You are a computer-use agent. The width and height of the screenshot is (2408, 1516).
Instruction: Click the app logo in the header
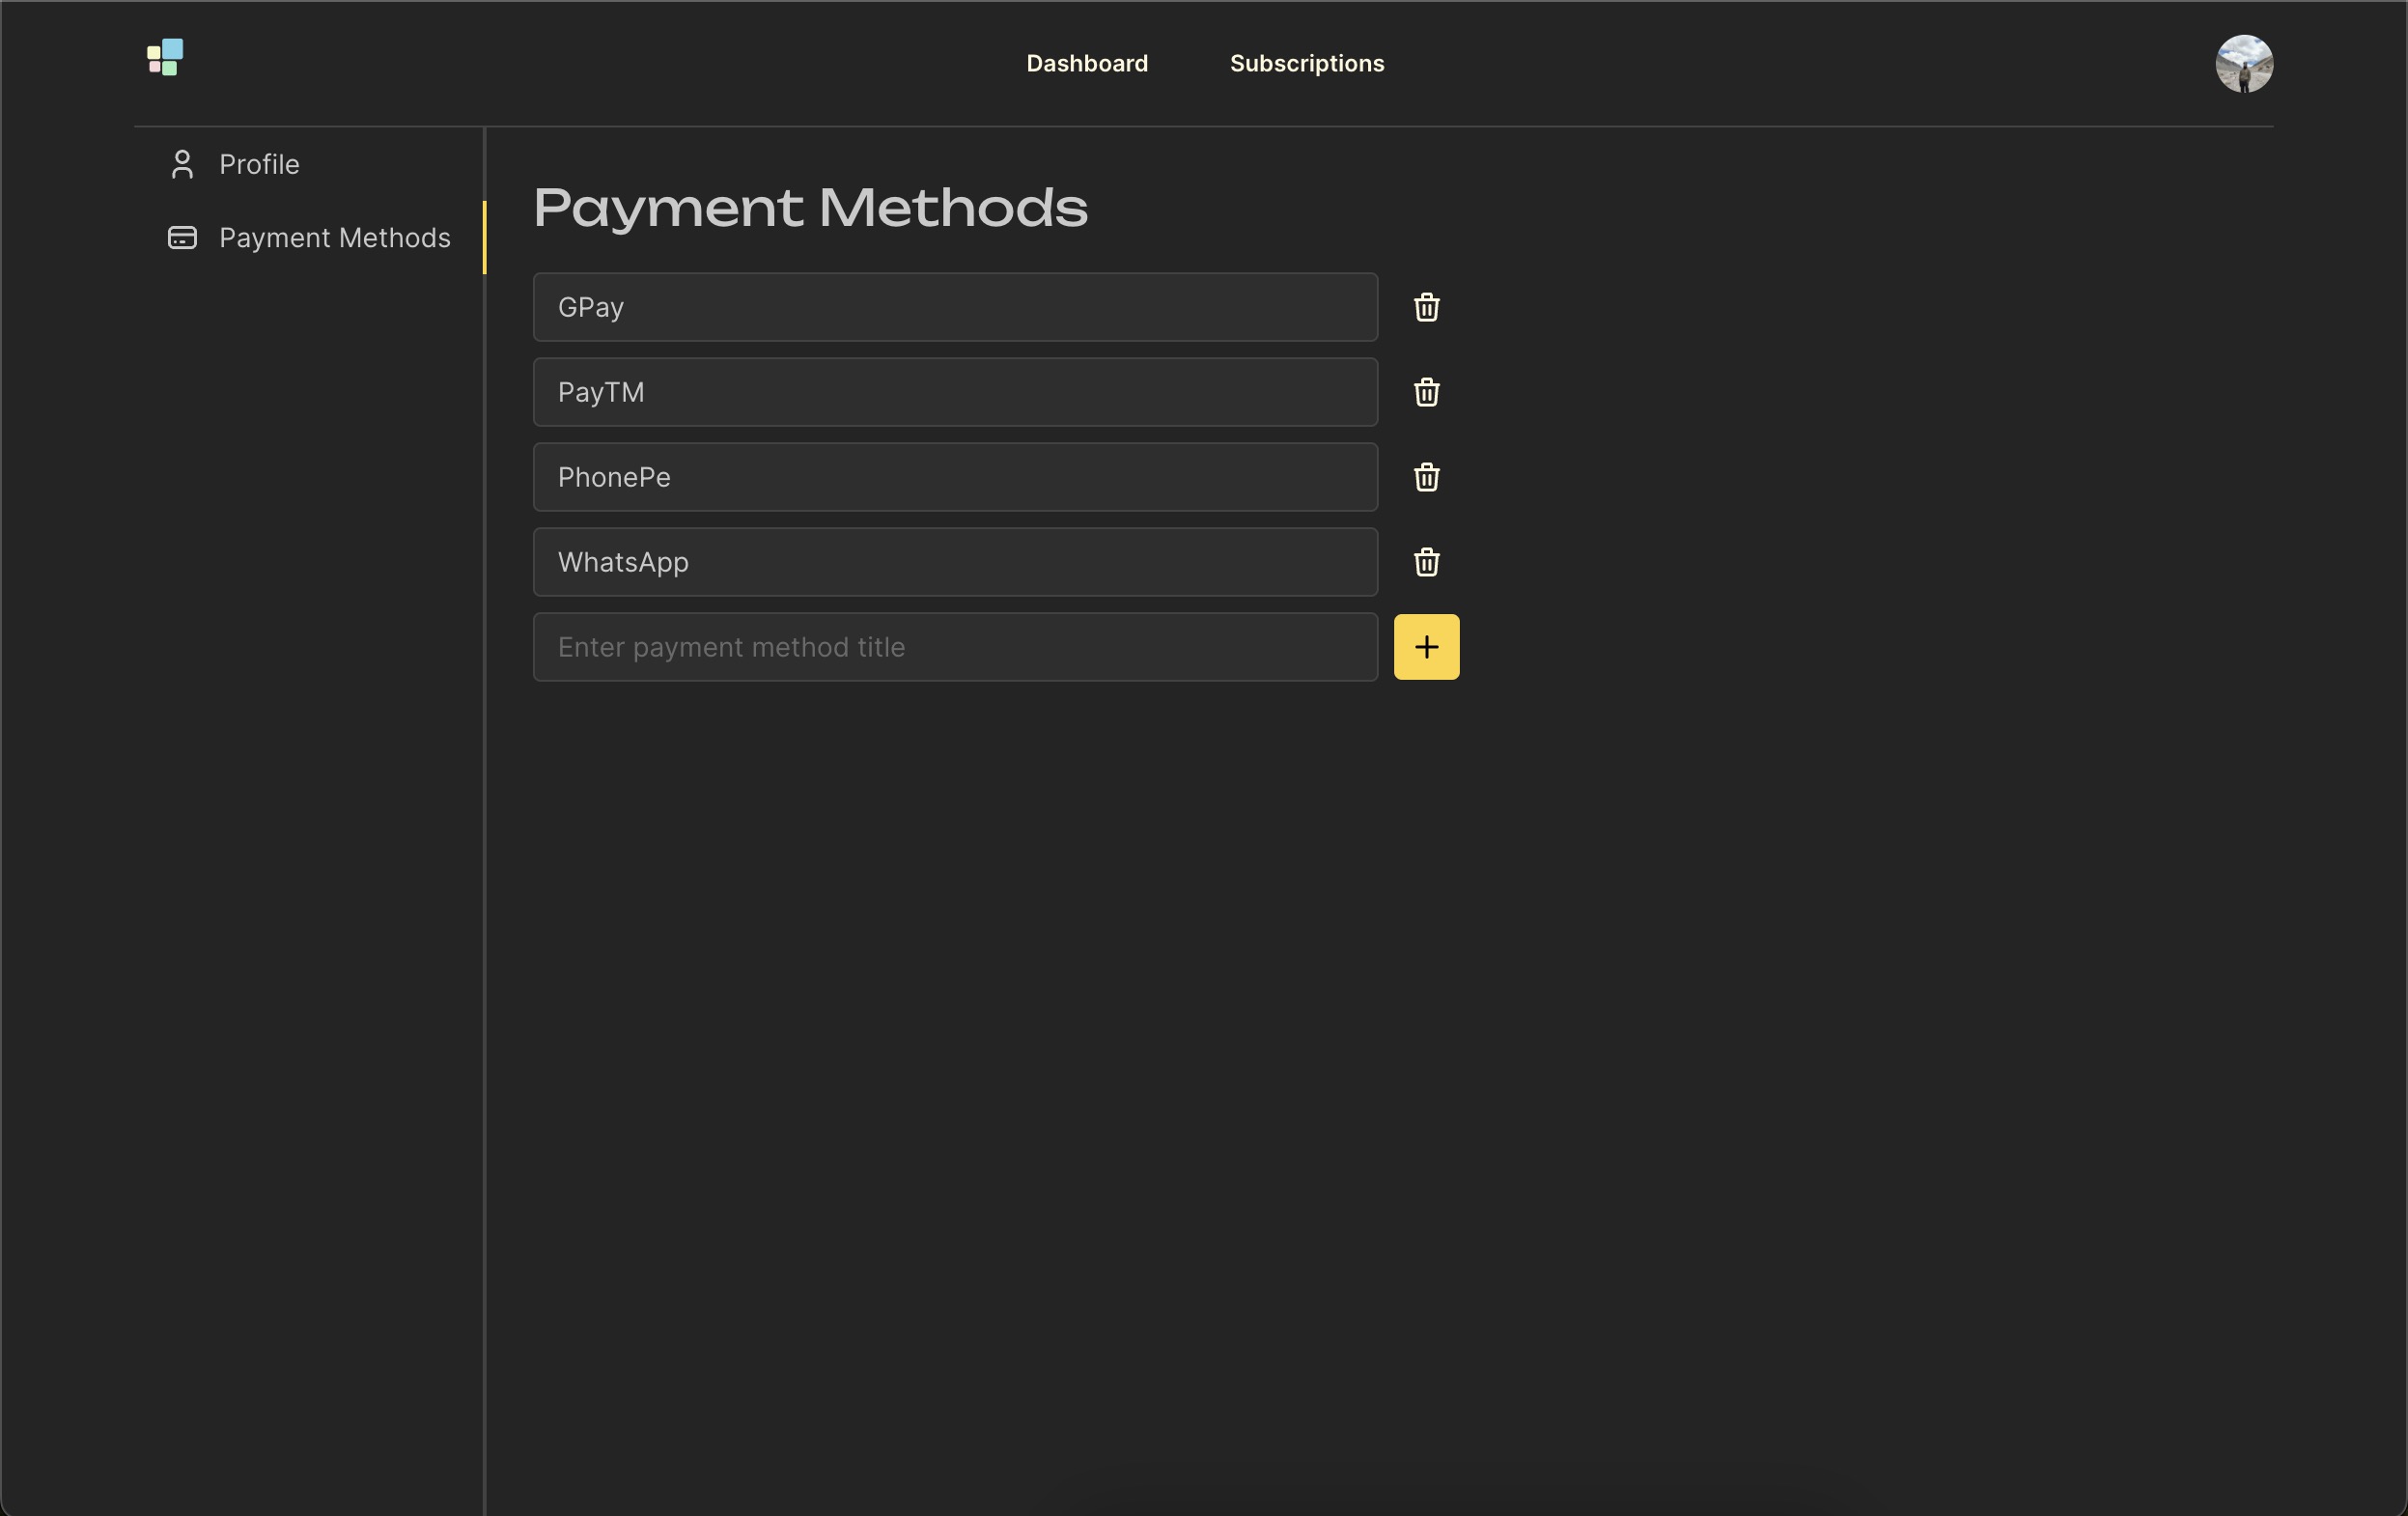click(x=165, y=57)
